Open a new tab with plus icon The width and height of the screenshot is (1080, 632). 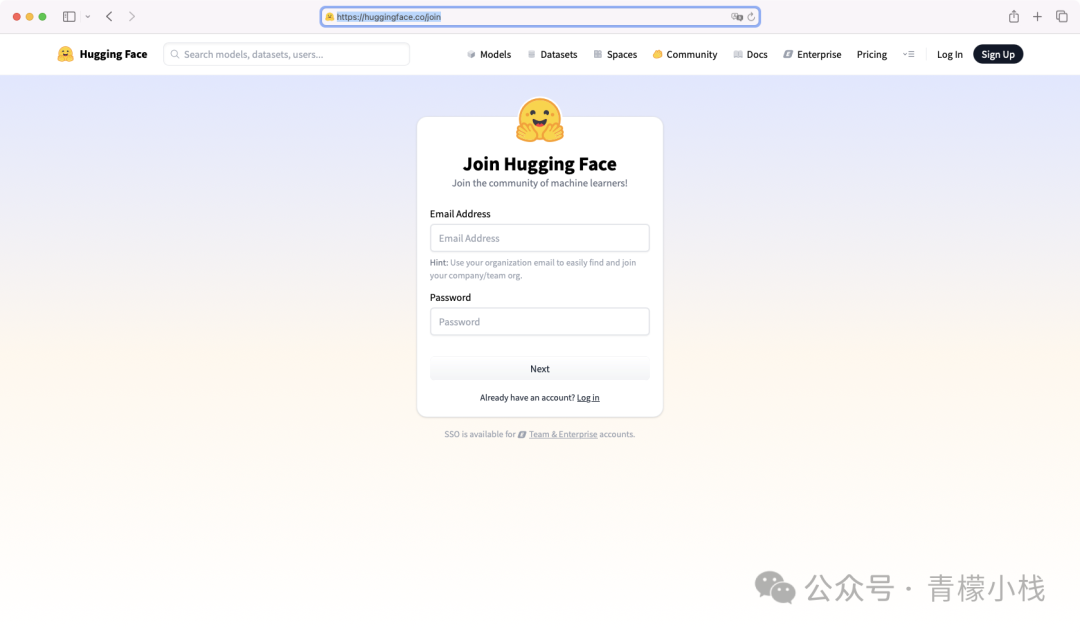pos(1037,17)
